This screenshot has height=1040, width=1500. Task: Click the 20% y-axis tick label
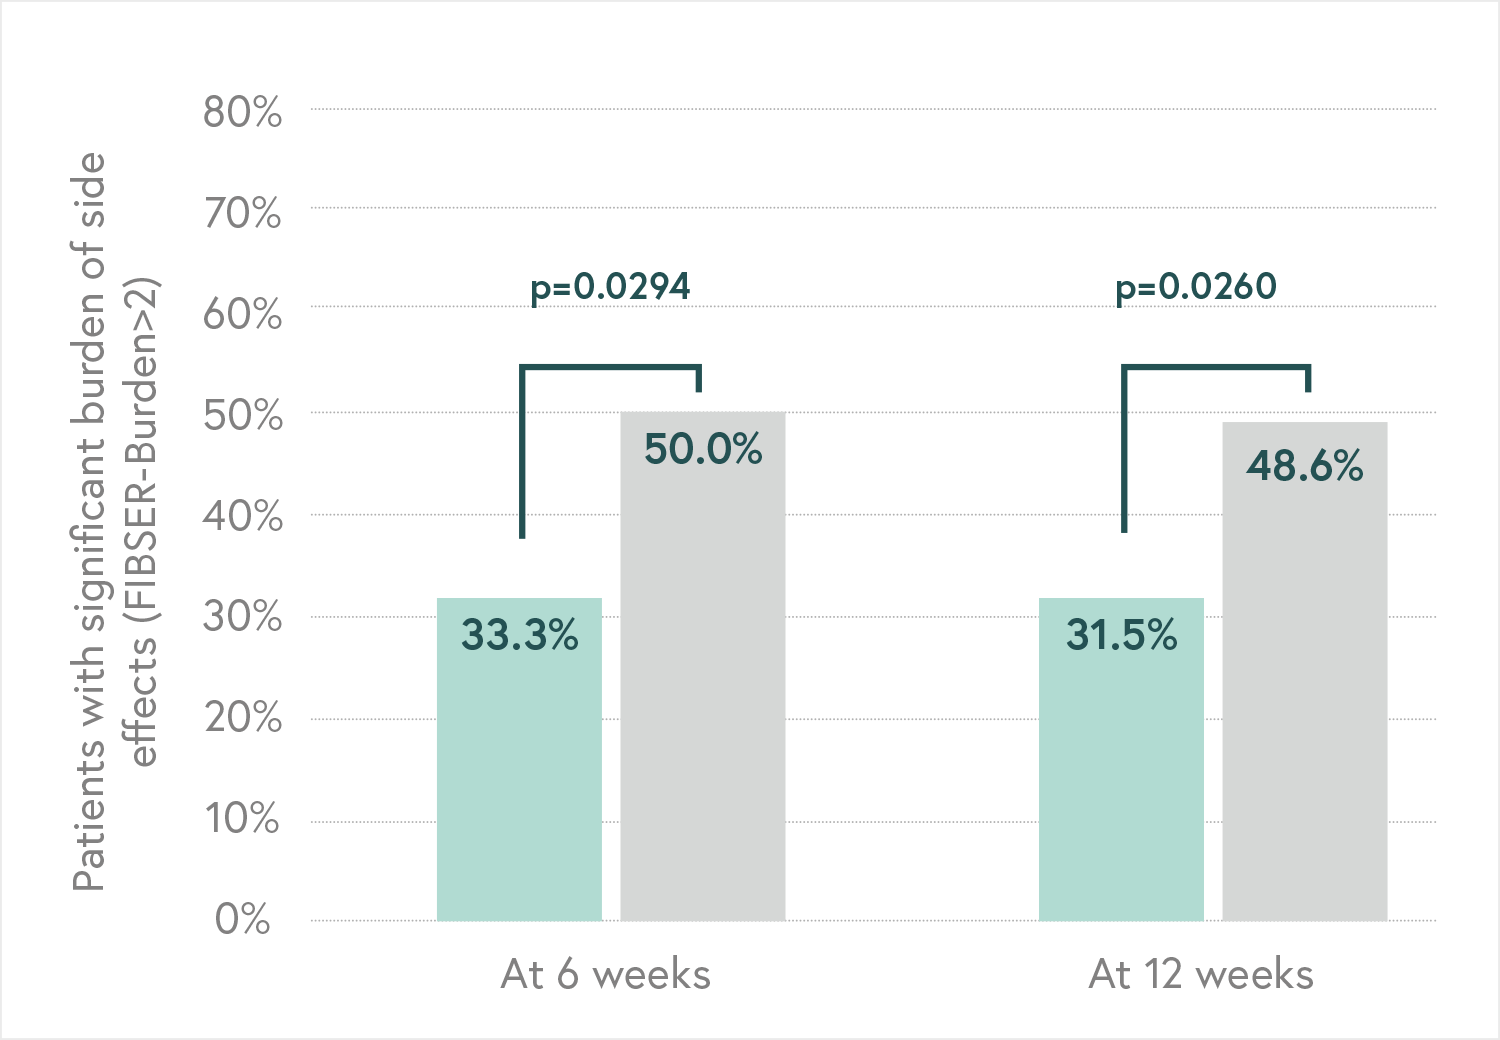[243, 717]
